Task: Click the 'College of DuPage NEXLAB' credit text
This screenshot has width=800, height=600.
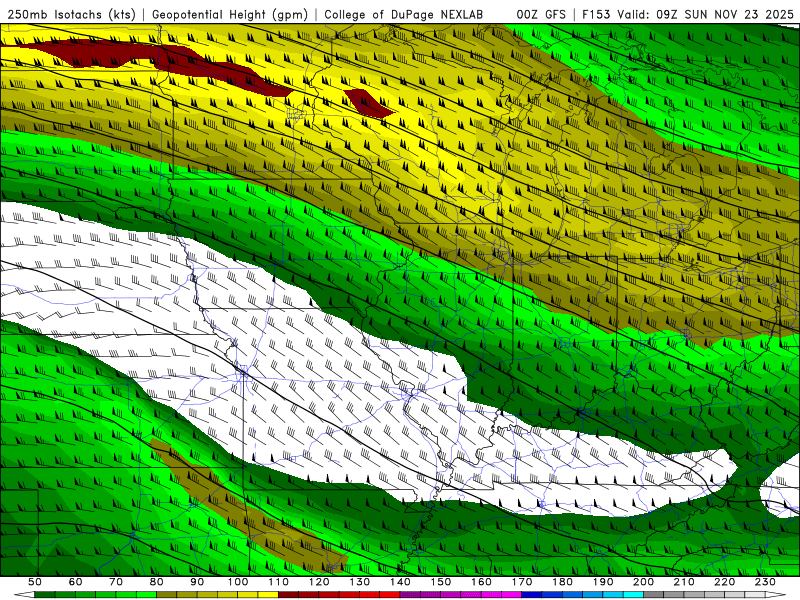Action: point(403,14)
